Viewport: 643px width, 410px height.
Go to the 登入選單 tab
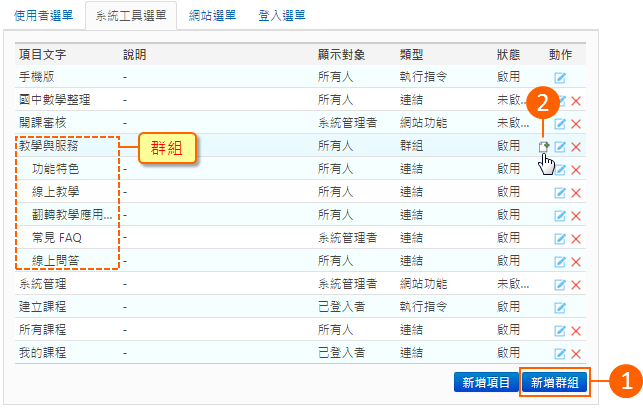coord(282,15)
